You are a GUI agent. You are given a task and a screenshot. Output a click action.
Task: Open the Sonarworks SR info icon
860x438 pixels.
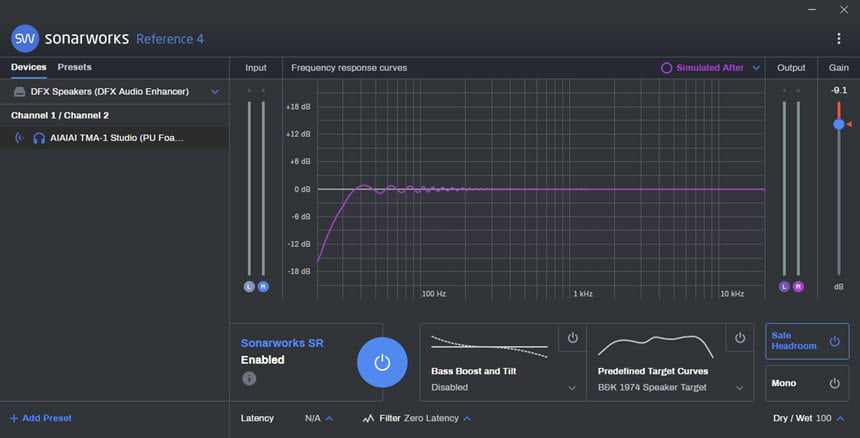point(249,378)
